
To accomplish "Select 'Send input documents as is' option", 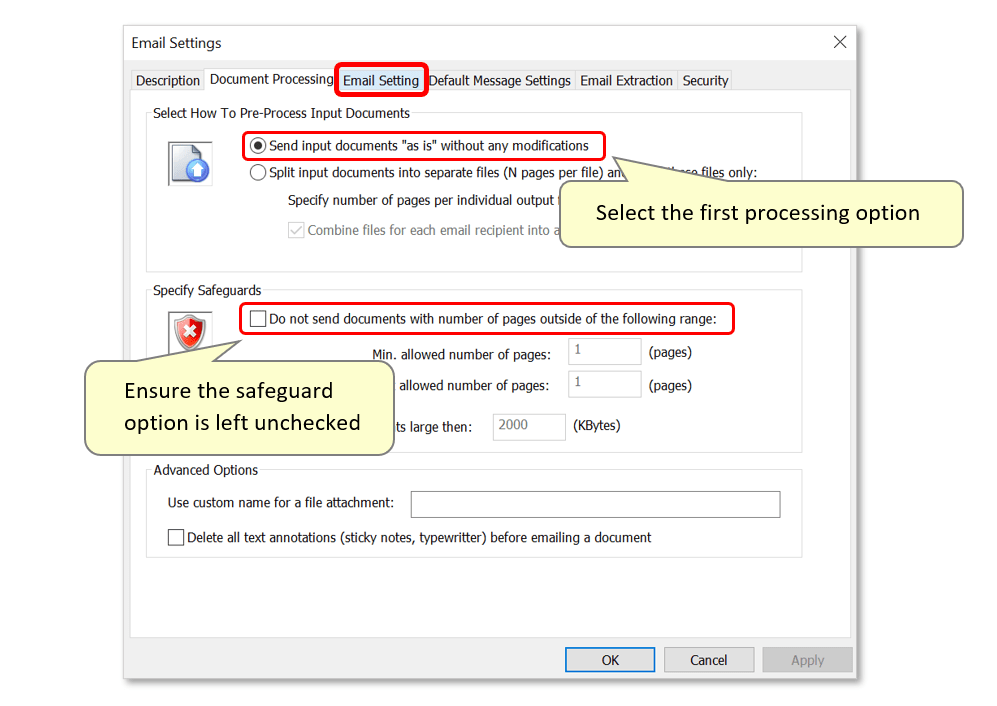I will pyautogui.click(x=257, y=145).
